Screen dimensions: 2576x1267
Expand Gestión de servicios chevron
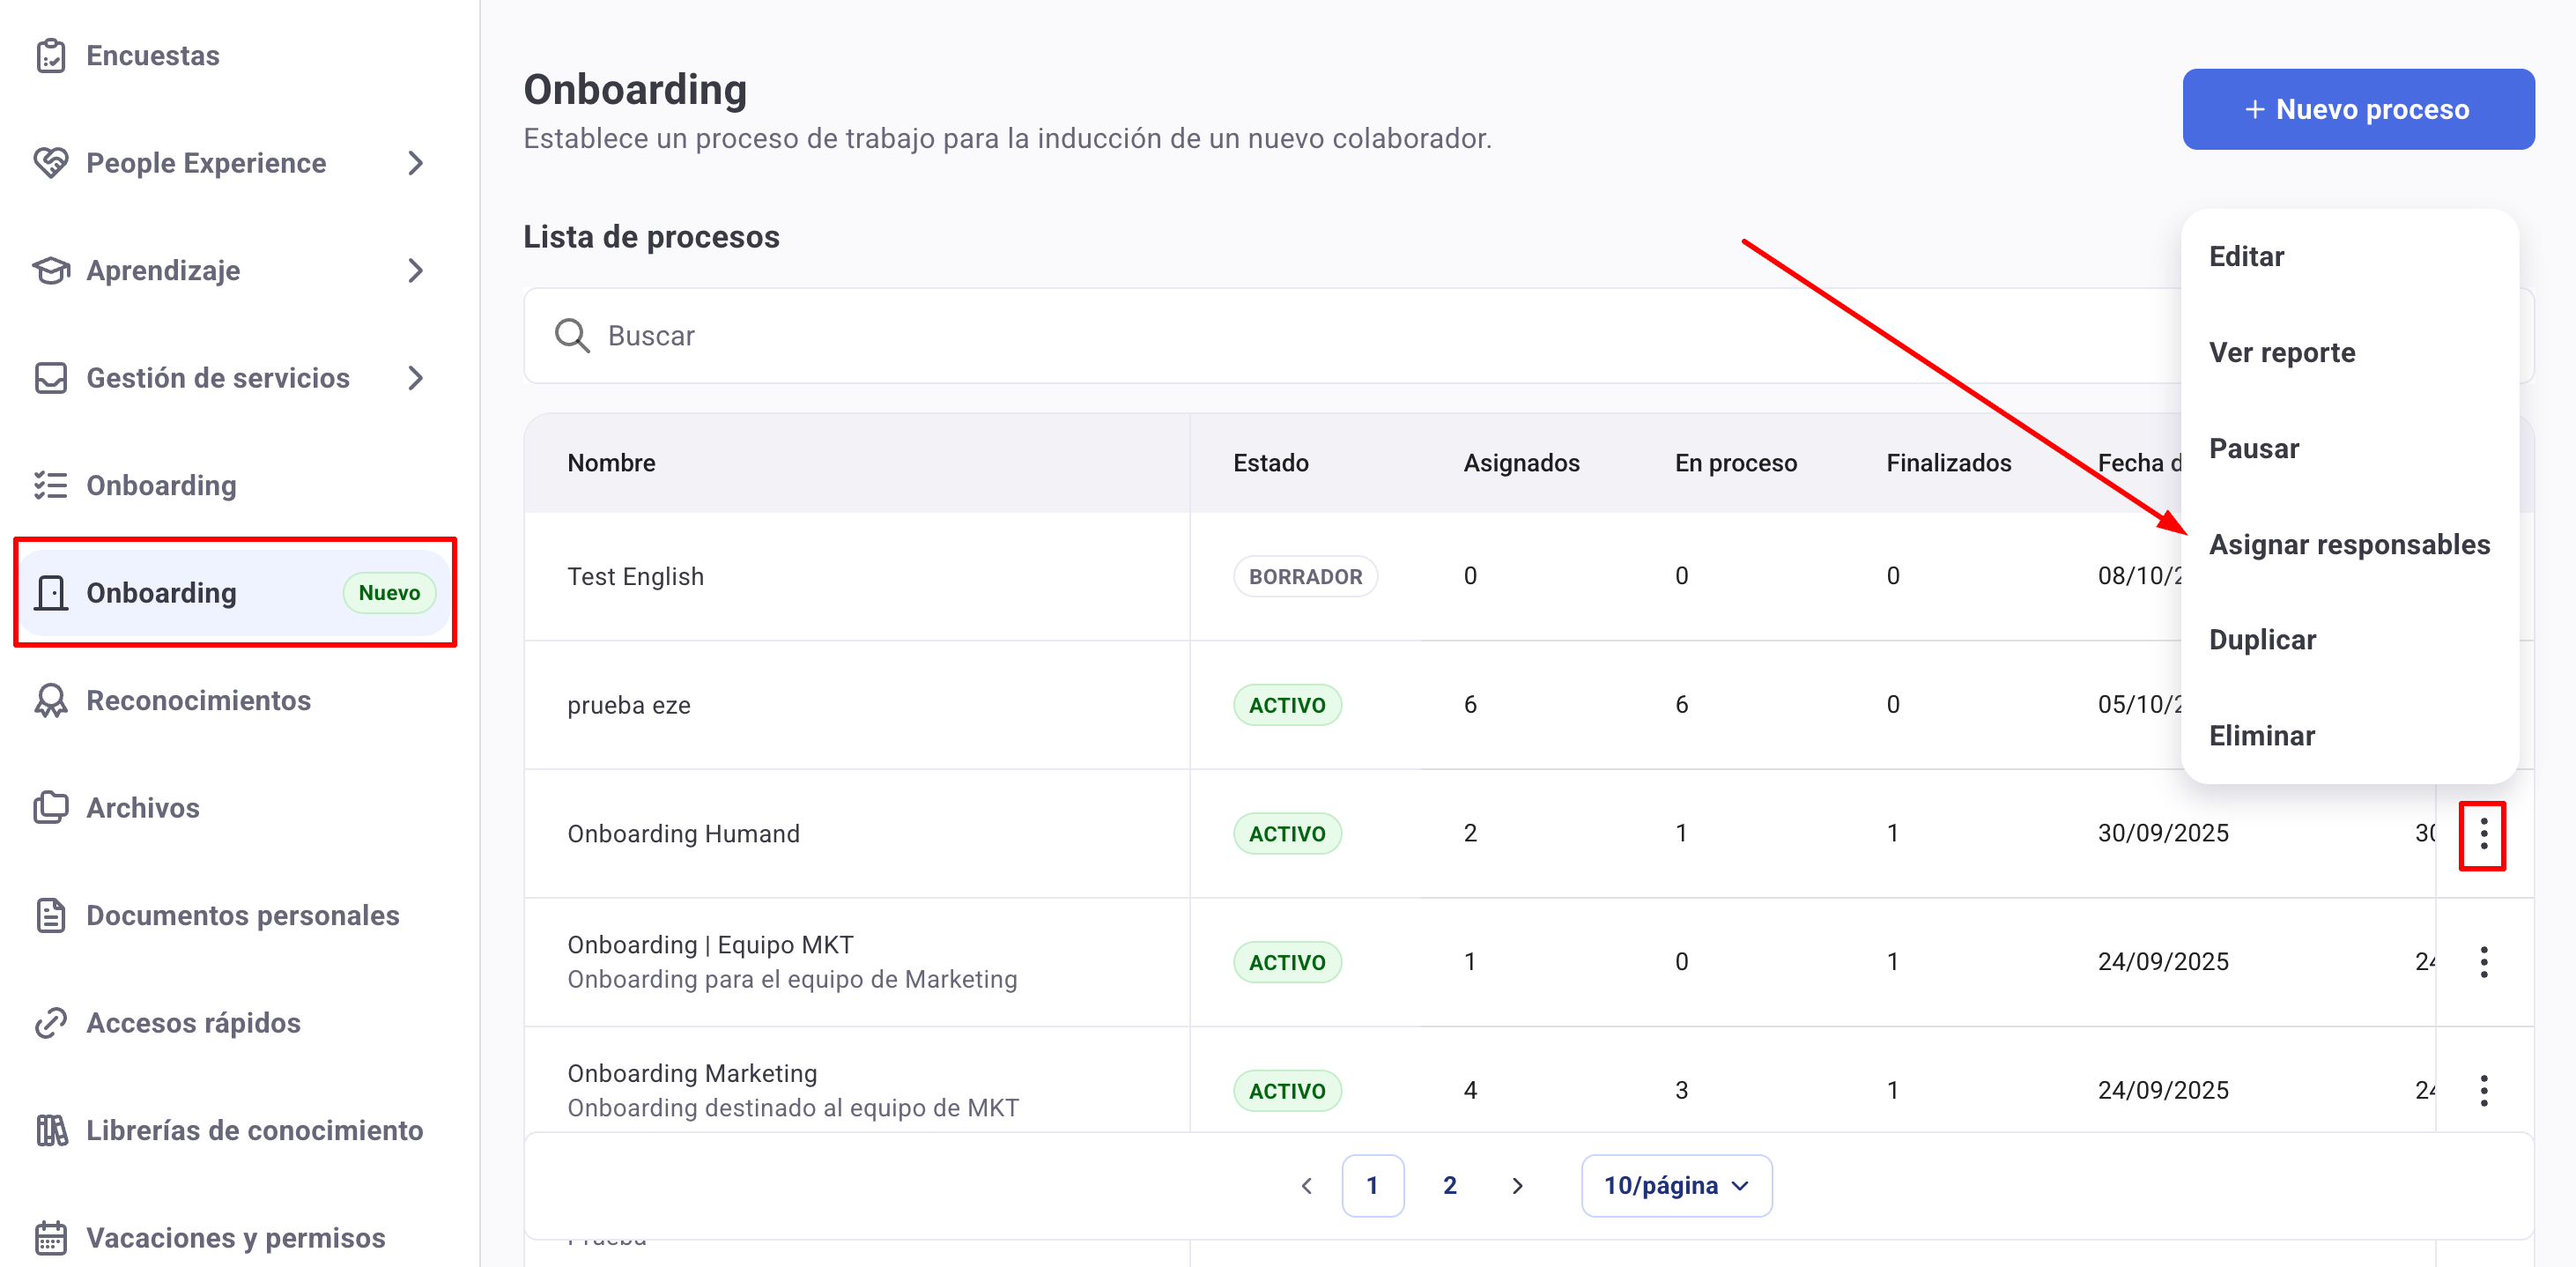(416, 378)
